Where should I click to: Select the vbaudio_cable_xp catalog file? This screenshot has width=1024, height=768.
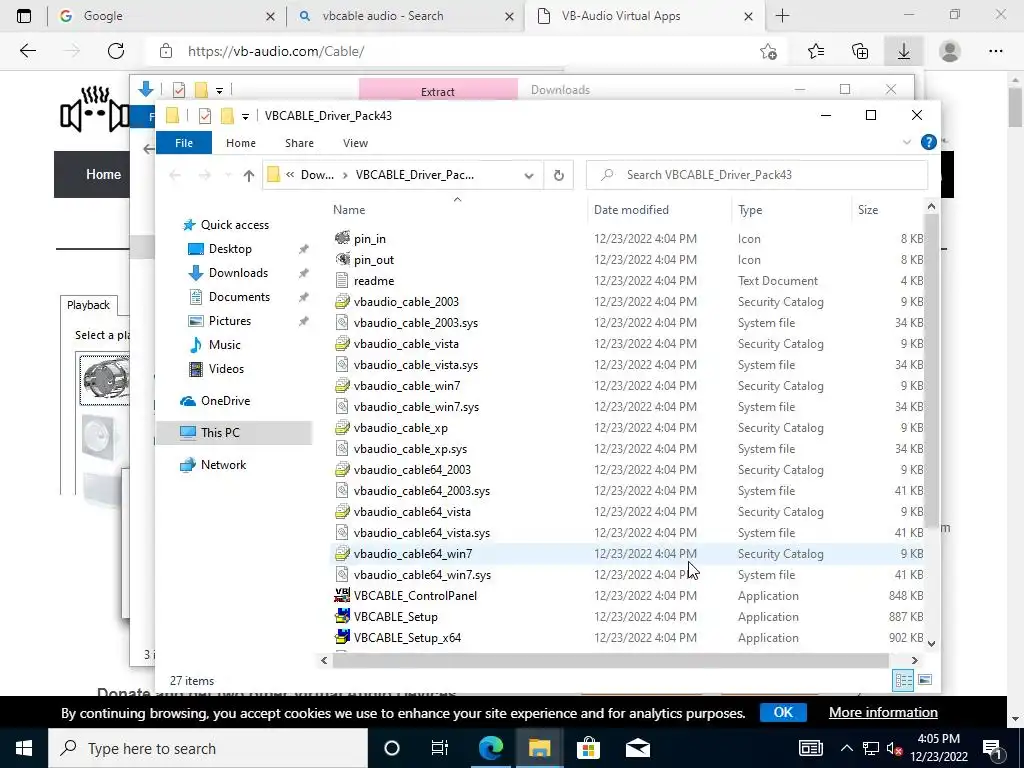400,428
